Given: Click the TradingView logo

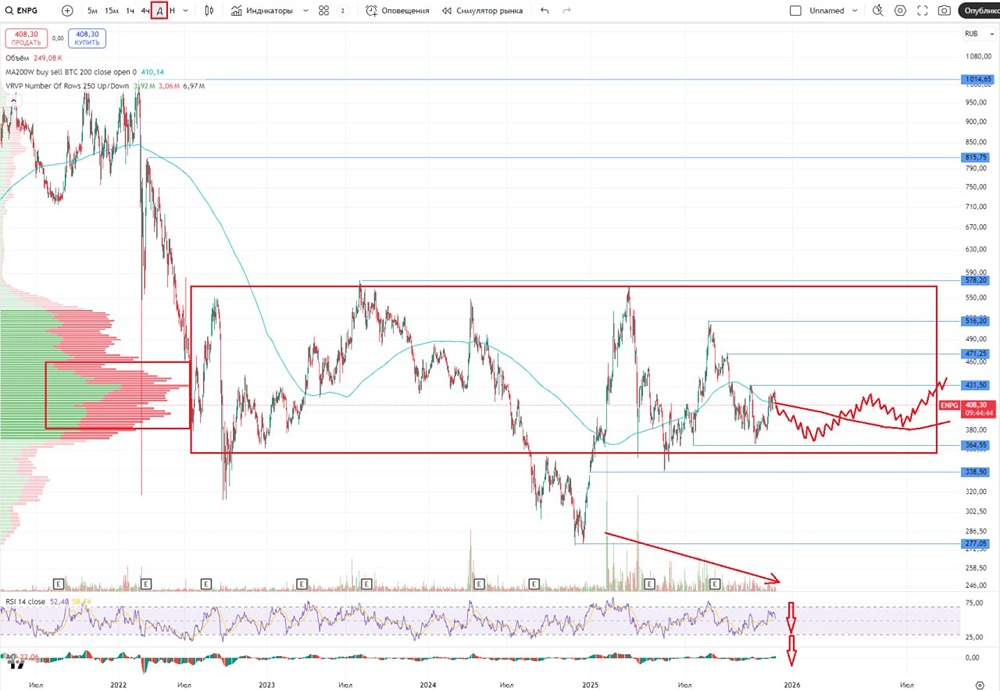Looking at the screenshot, I should point(15,664).
